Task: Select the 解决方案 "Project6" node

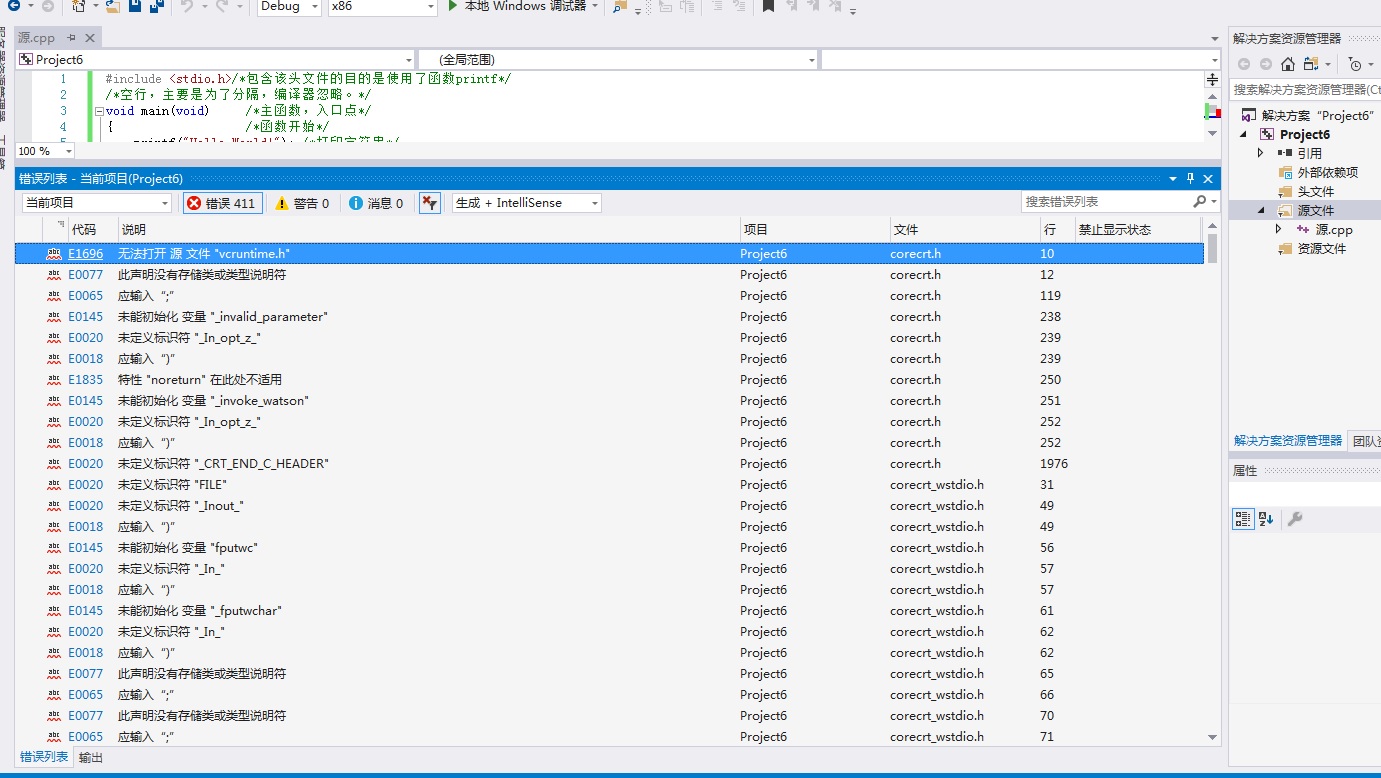Action: pos(1308,115)
